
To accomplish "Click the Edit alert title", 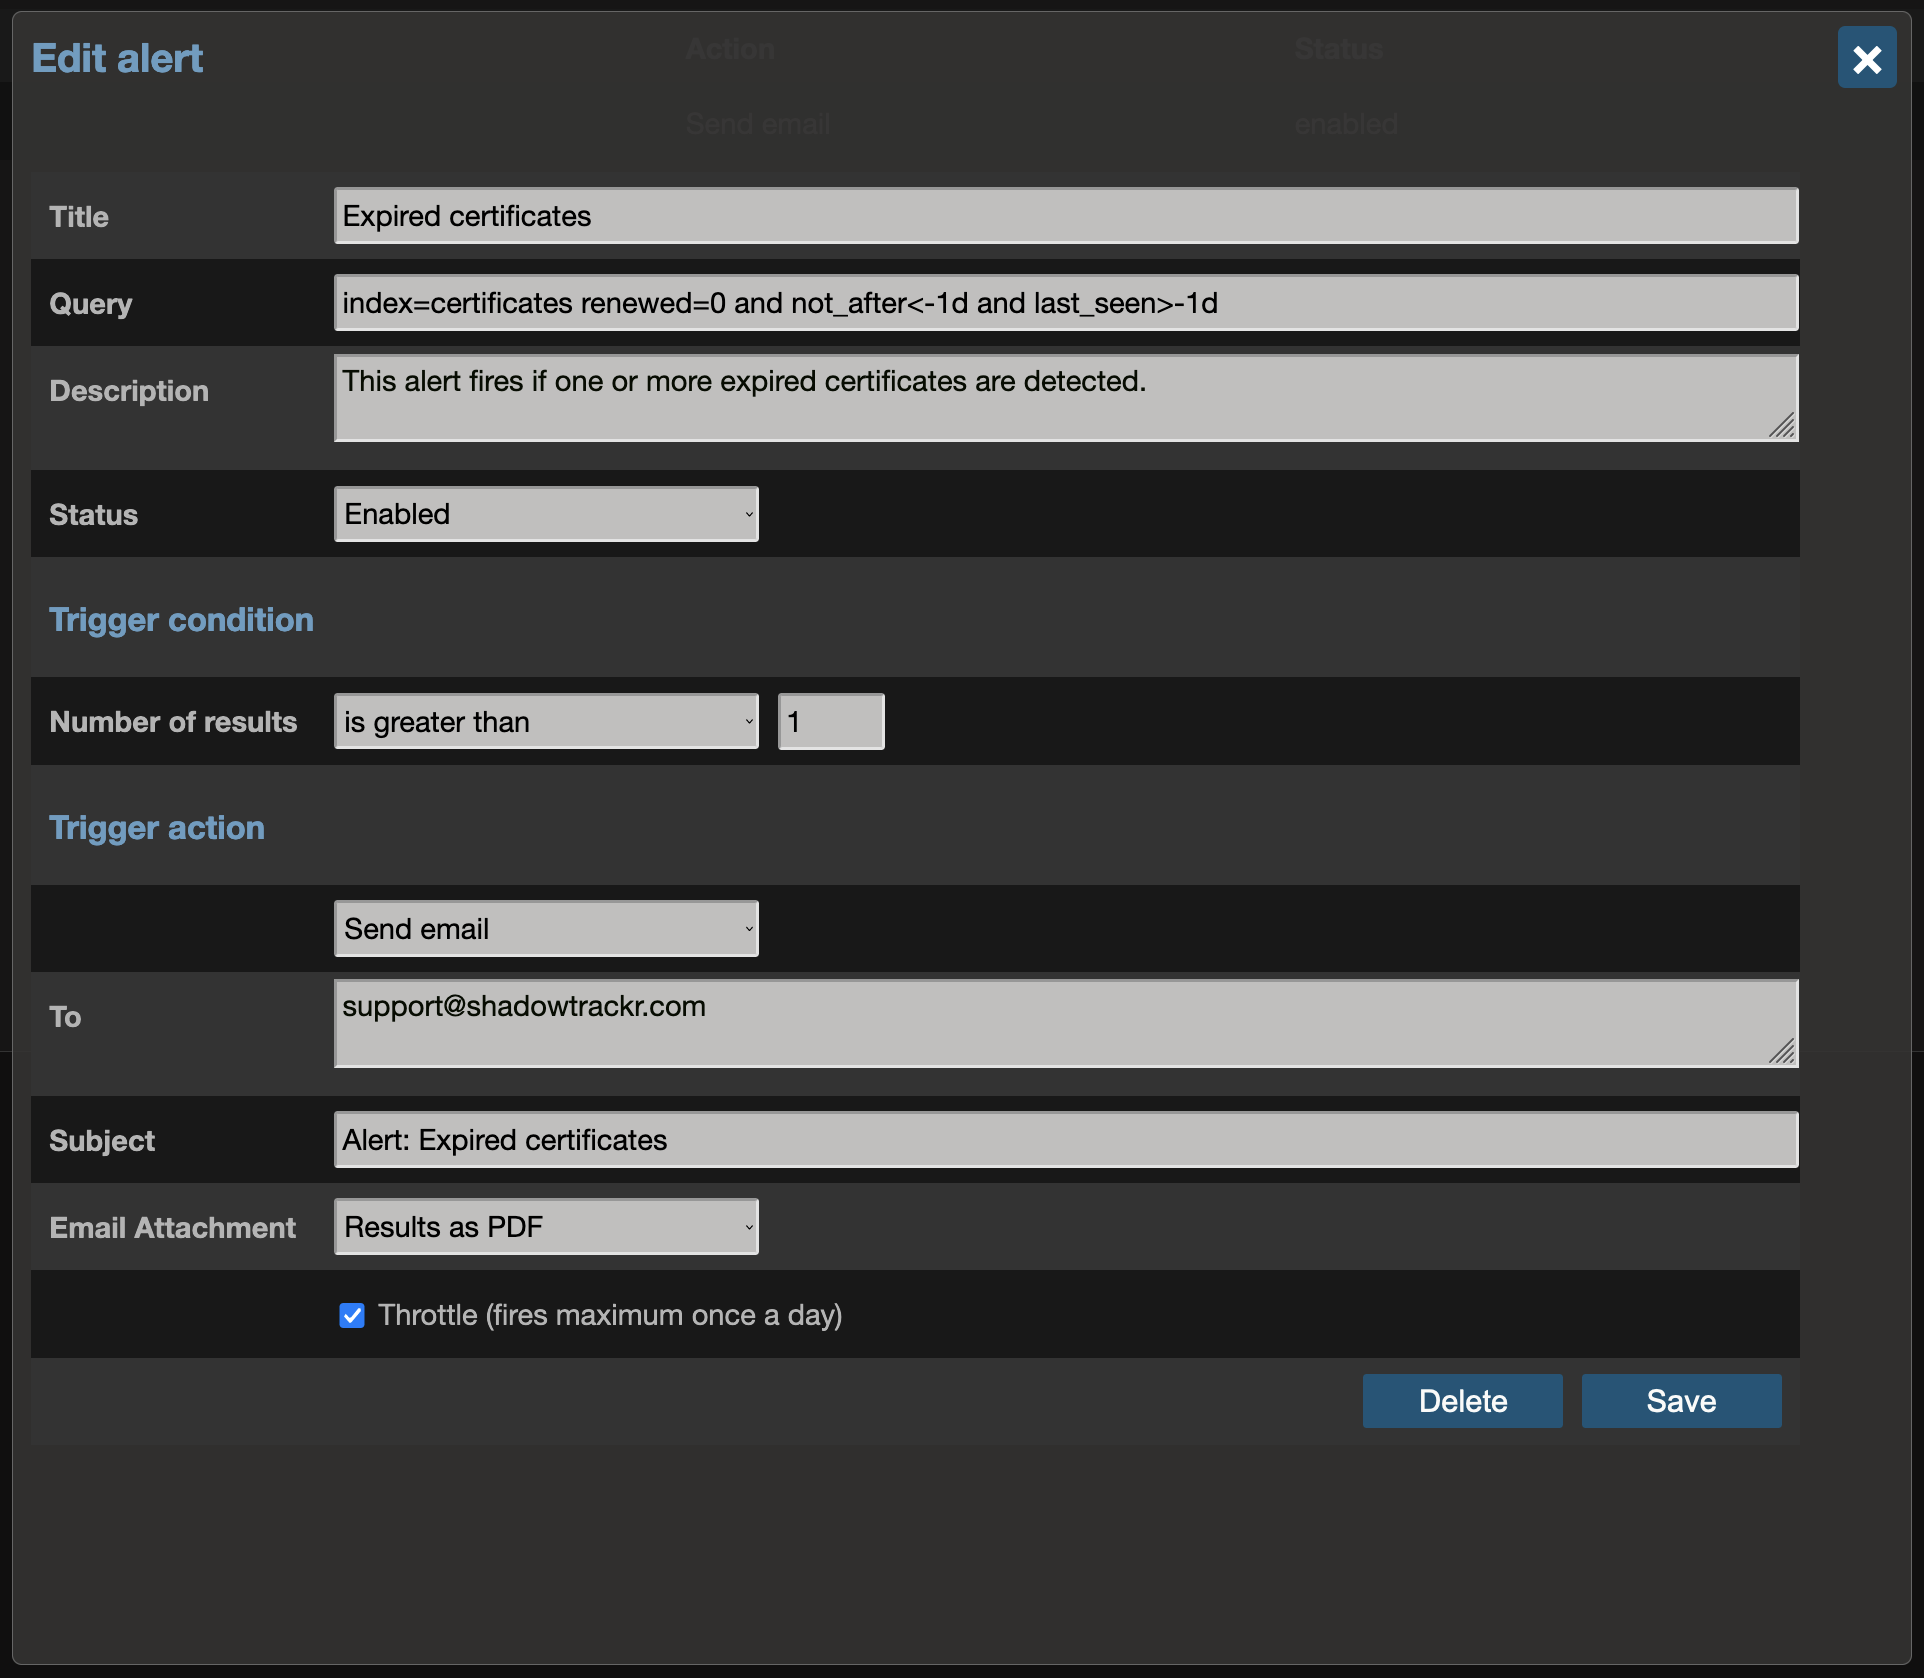I will point(117,58).
